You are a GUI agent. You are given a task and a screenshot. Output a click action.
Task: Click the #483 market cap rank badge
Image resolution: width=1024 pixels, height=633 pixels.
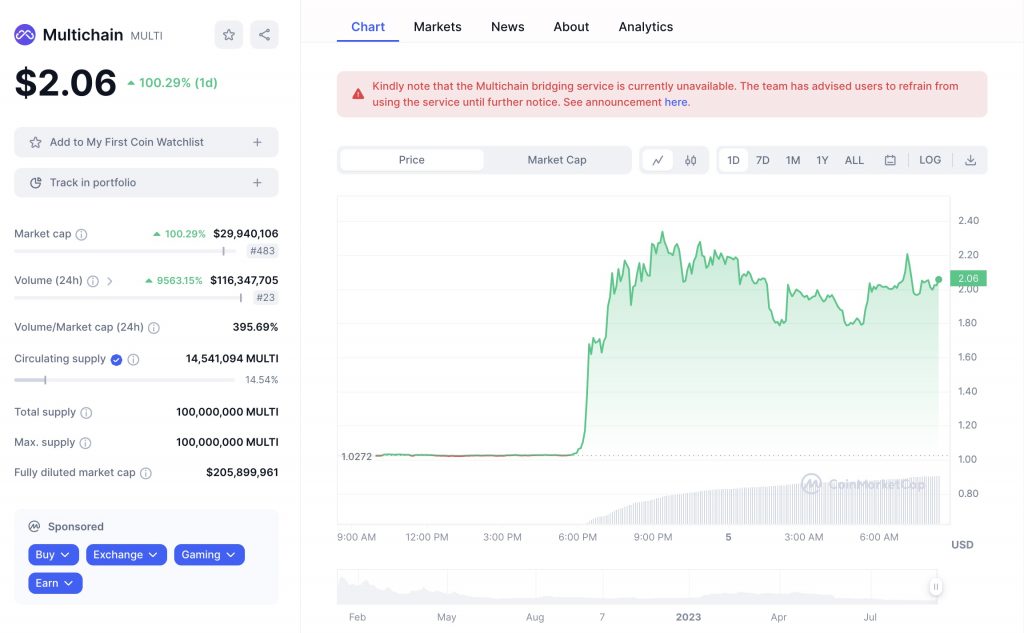[263, 251]
